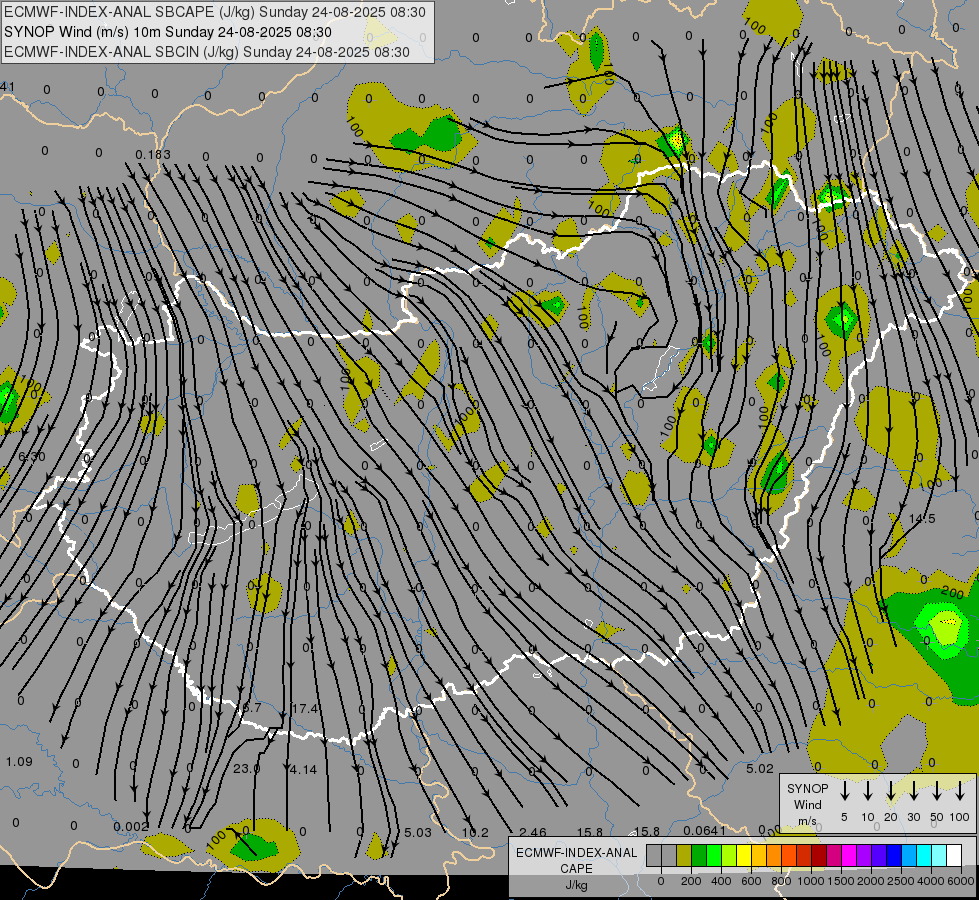This screenshot has width=979, height=900.
Task: Click the SYNOP Wind 10m header line
Action: point(168,32)
